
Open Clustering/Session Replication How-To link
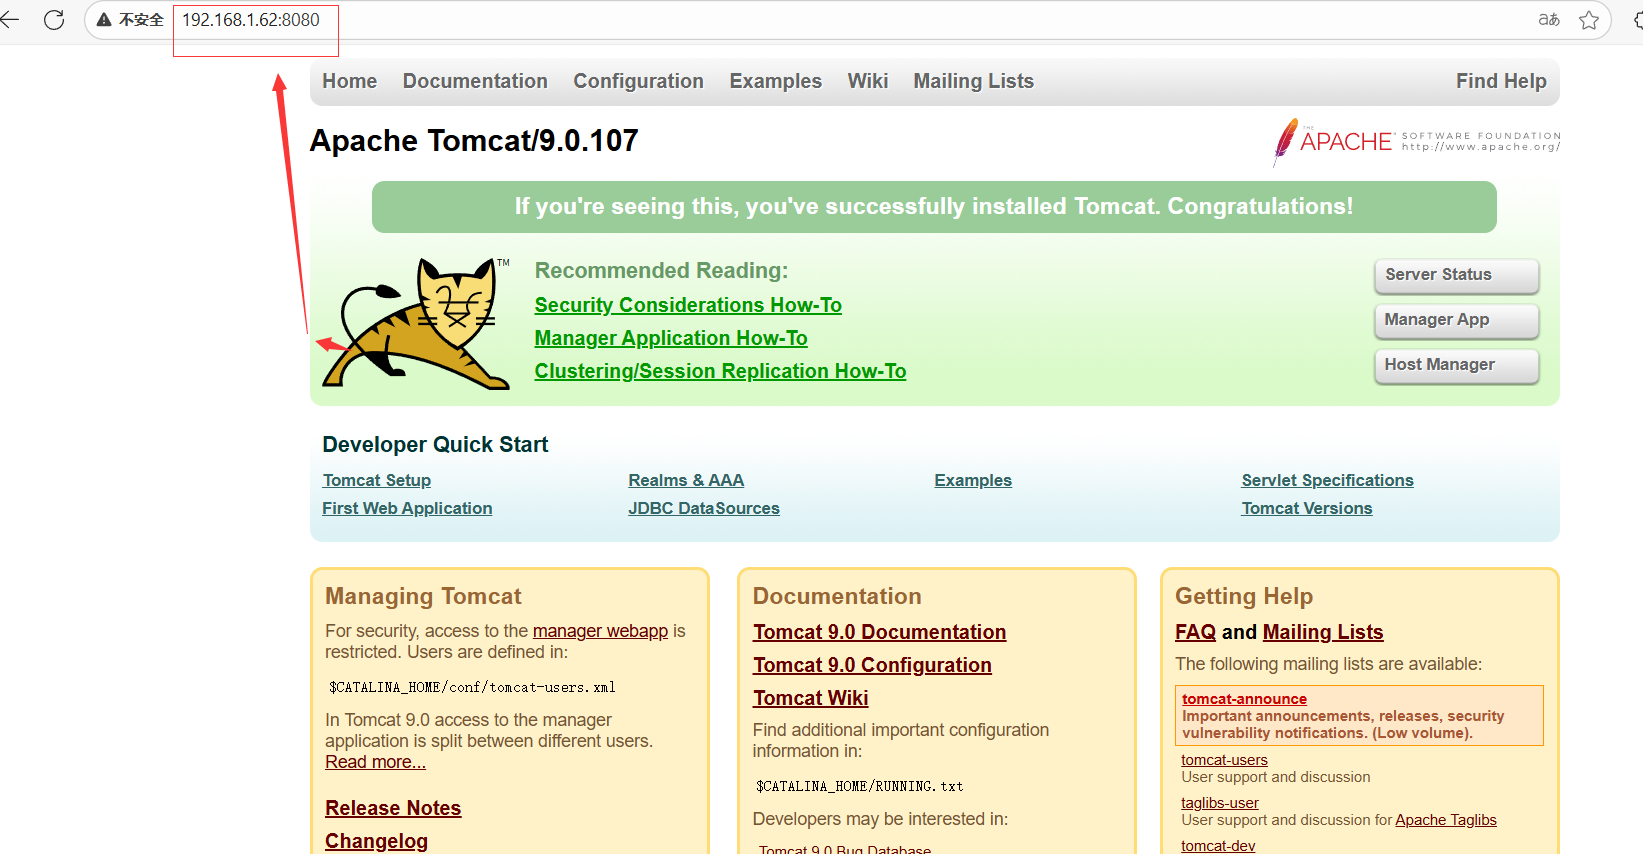(x=720, y=371)
